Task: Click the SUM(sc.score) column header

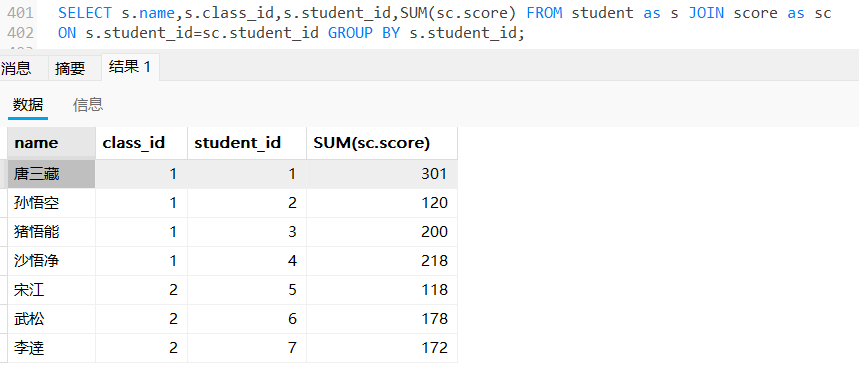Action: click(x=382, y=143)
